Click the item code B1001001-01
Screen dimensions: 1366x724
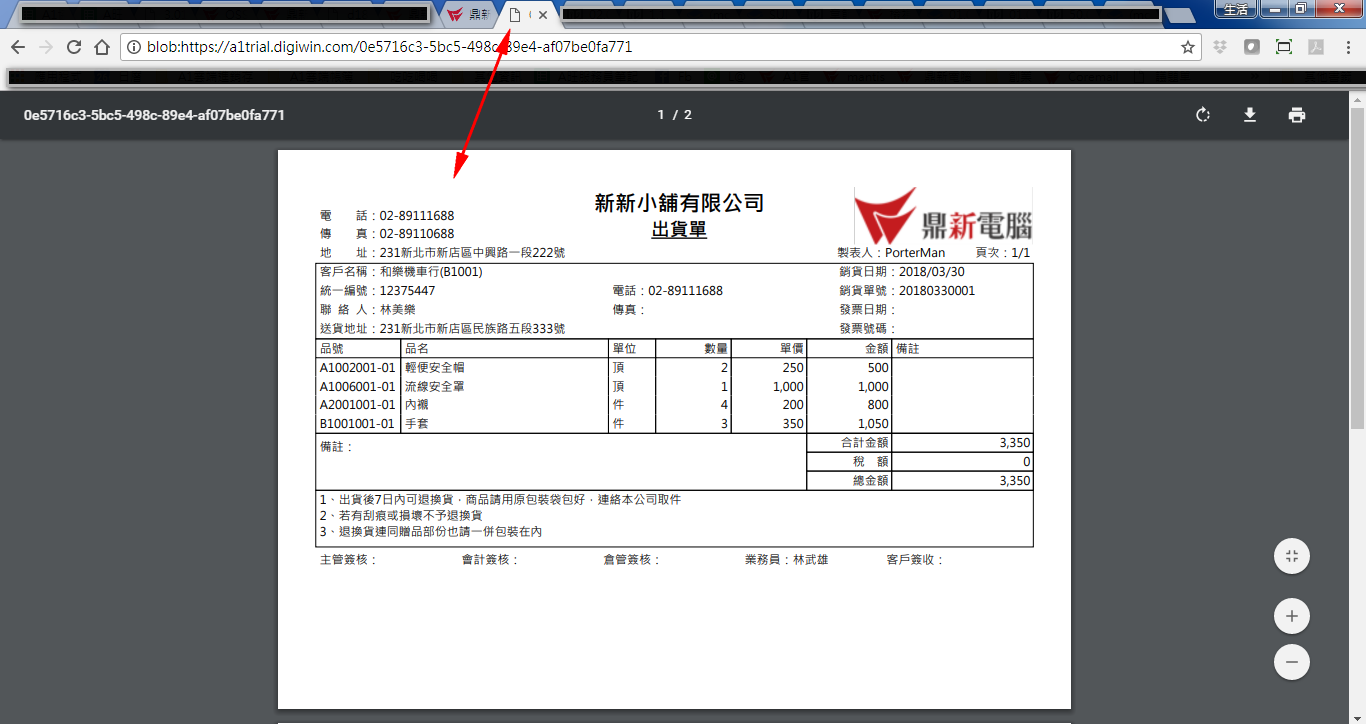358,424
